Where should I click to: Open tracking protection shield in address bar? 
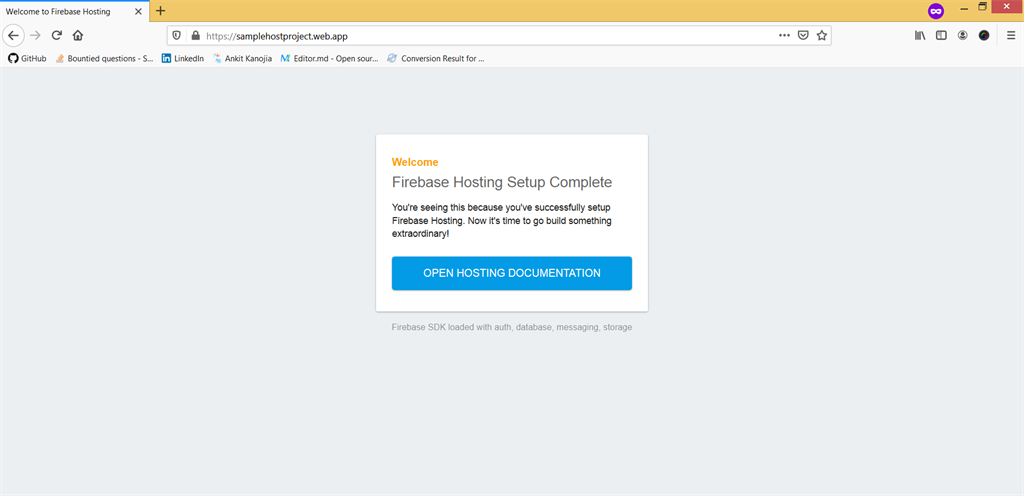[x=176, y=35]
